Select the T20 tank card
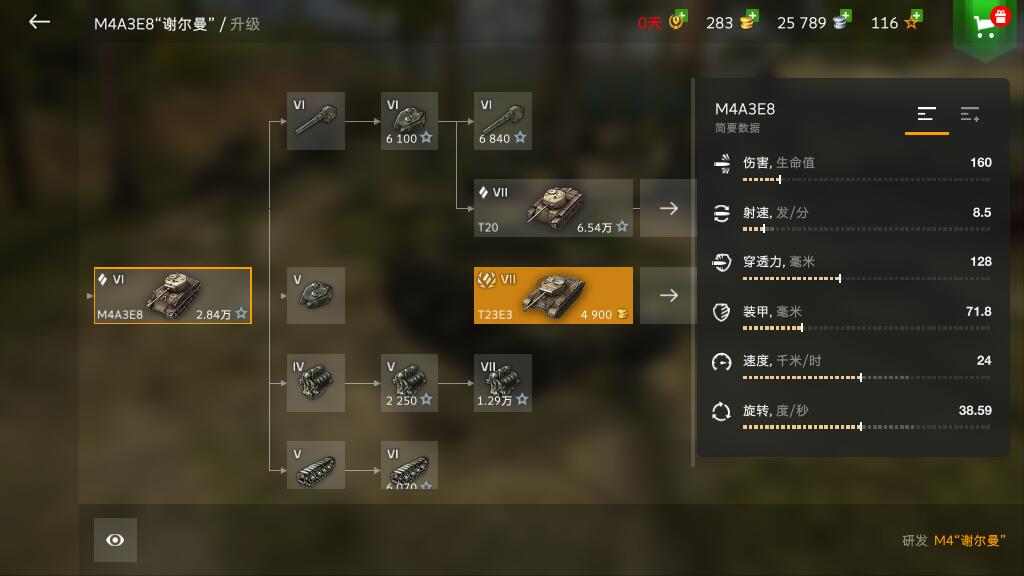Image resolution: width=1024 pixels, height=576 pixels. click(x=553, y=208)
